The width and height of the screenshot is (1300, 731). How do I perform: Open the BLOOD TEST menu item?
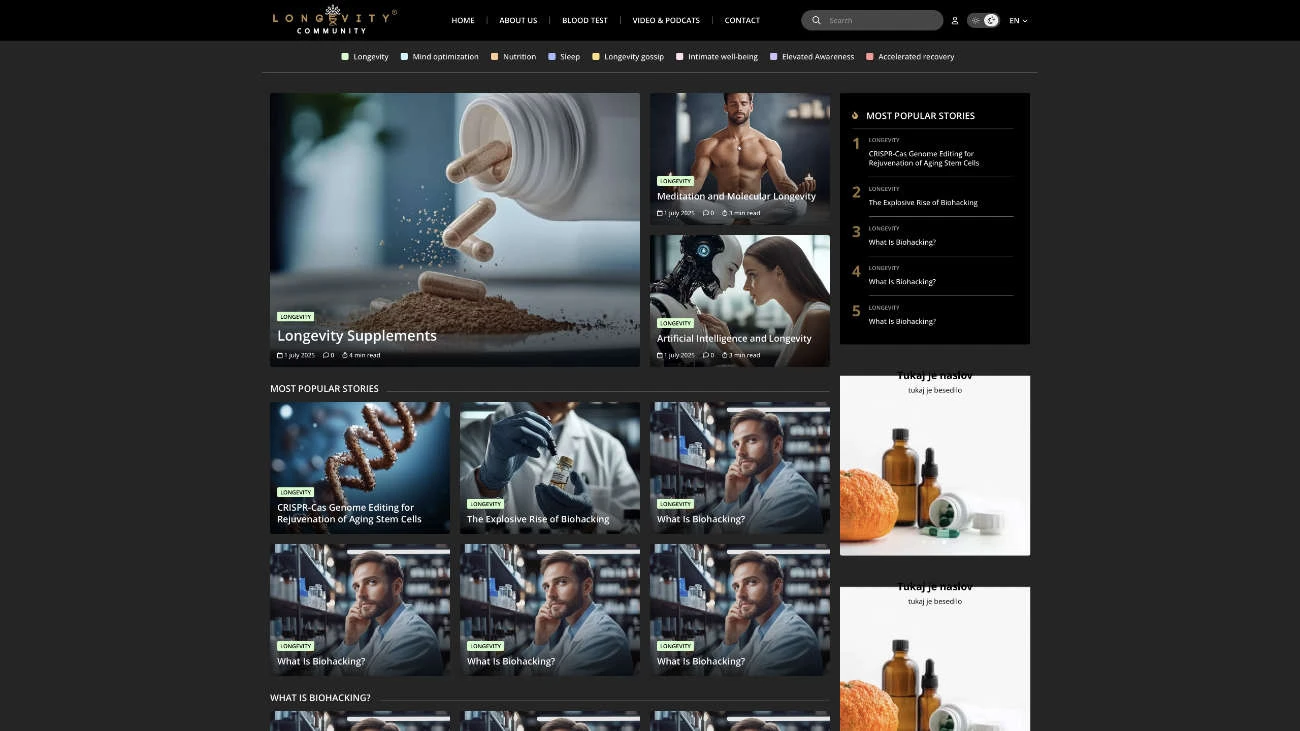coord(584,20)
